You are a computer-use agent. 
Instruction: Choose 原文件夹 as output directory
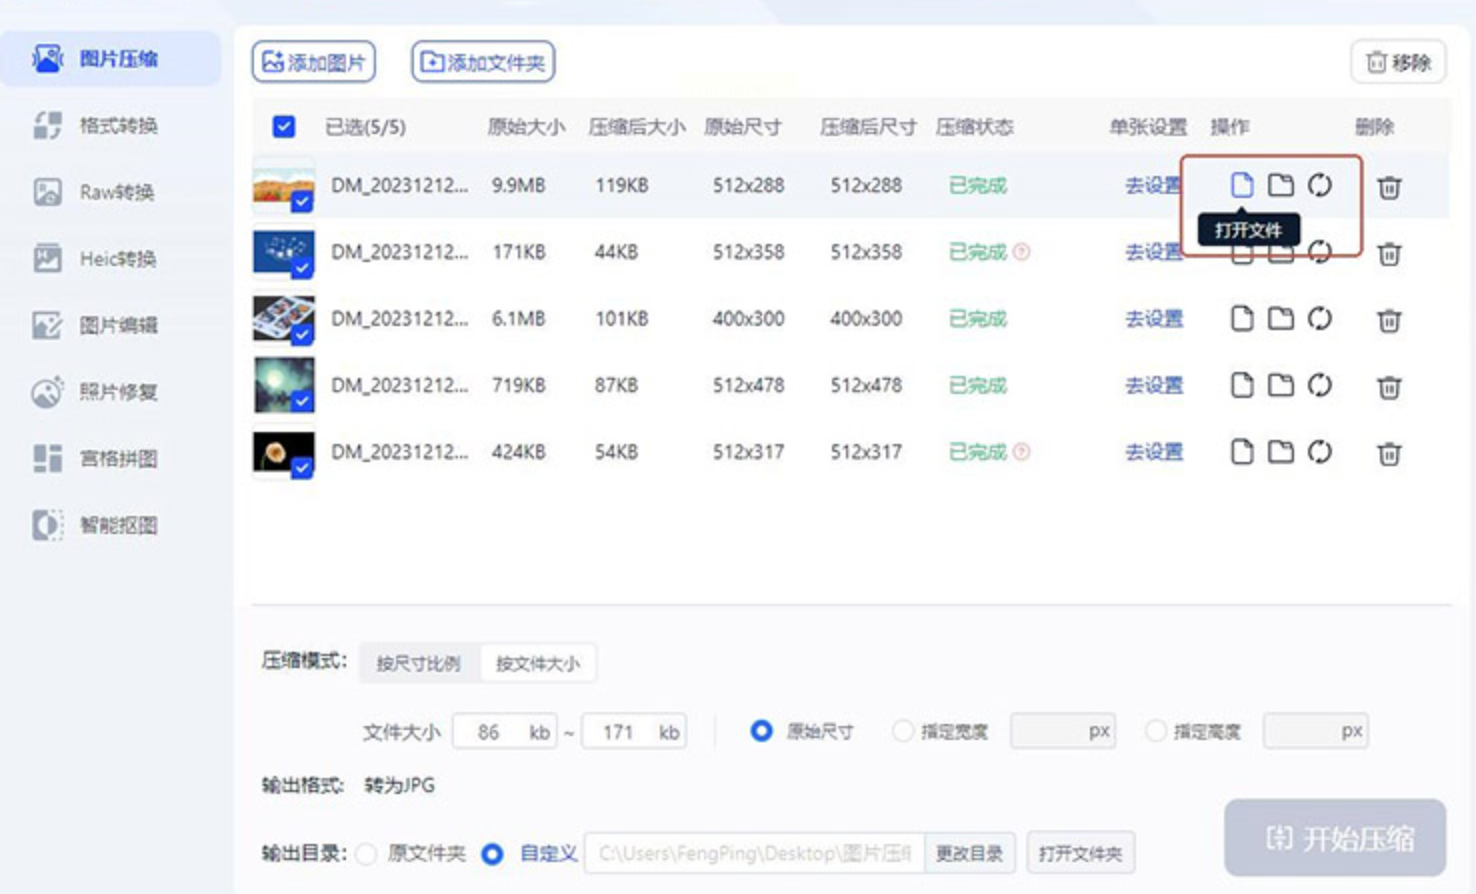pyautogui.click(x=367, y=853)
